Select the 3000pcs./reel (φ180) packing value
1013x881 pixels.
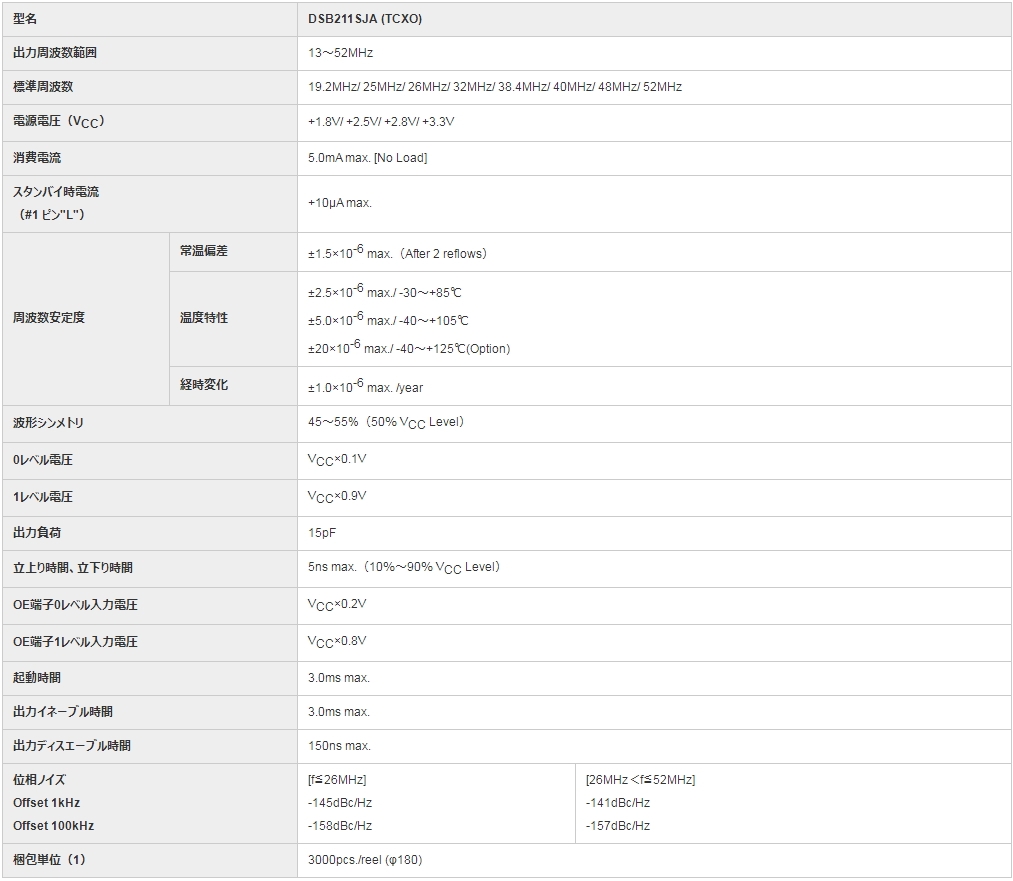pos(364,860)
